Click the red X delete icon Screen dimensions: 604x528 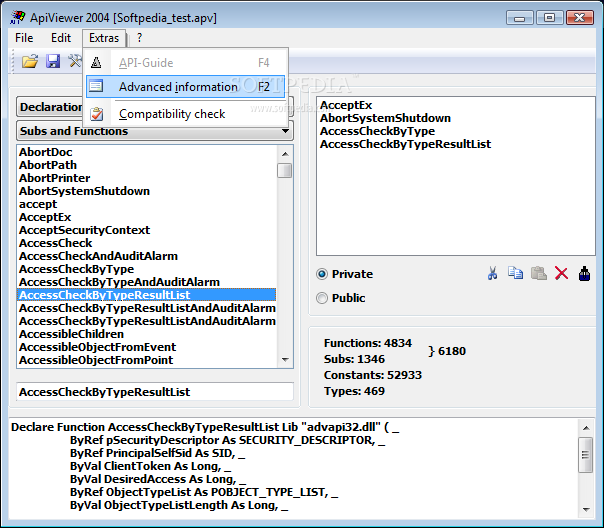coord(561,273)
